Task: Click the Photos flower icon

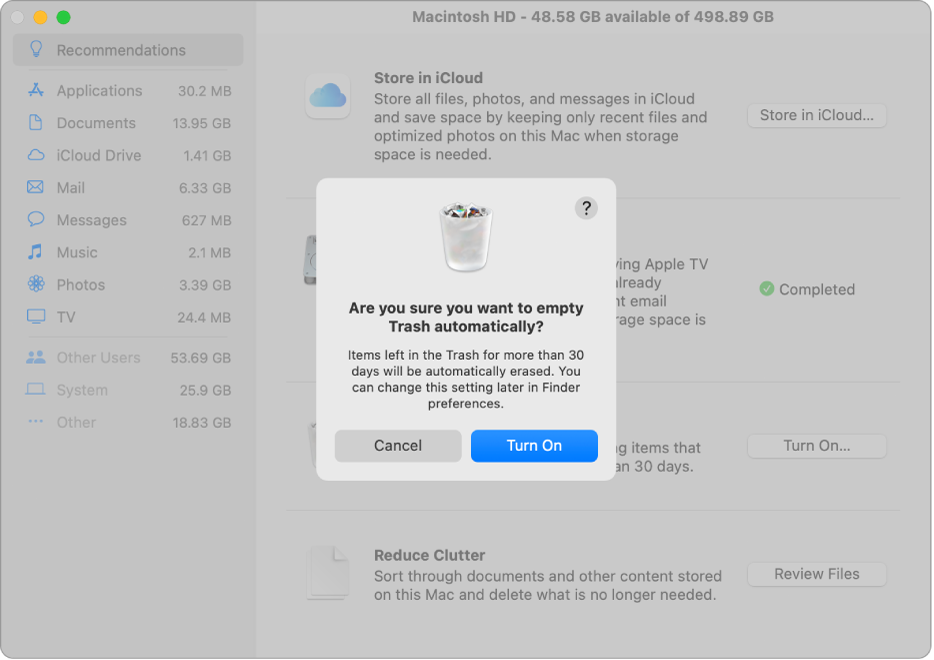Action: click(36, 284)
